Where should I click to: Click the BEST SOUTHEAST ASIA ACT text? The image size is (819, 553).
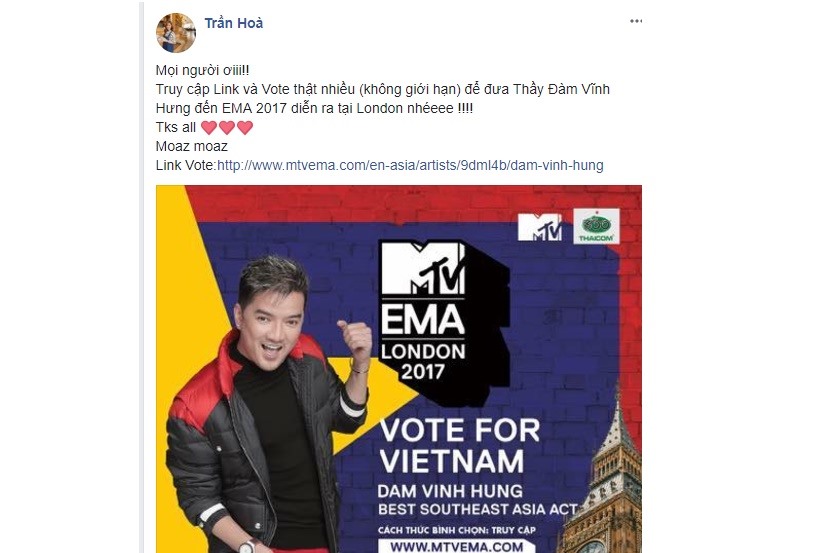(477, 509)
